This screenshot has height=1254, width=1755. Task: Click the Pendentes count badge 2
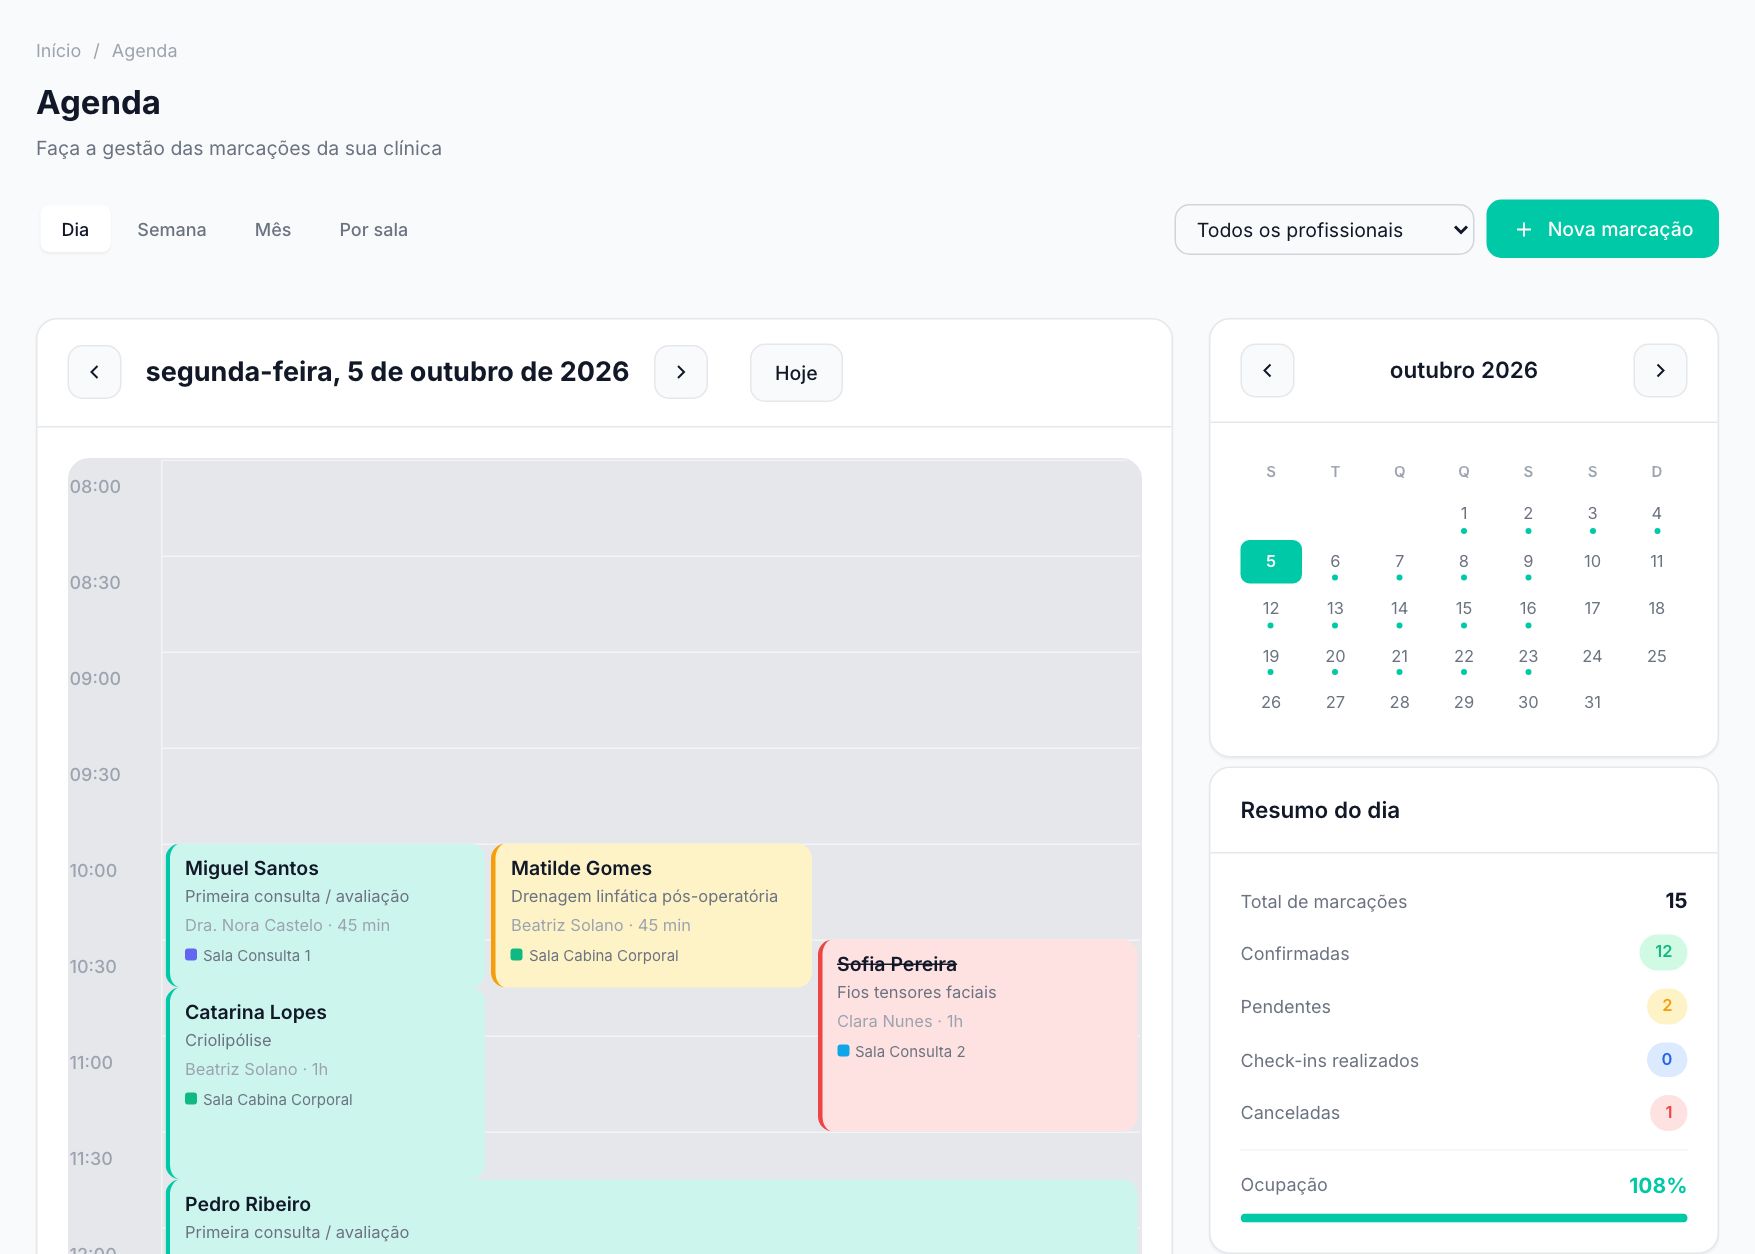click(x=1667, y=1006)
